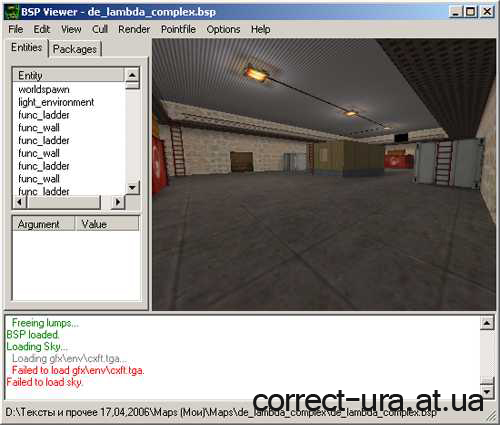Select the Entities tab
This screenshot has height=425, width=500.
tap(27, 47)
